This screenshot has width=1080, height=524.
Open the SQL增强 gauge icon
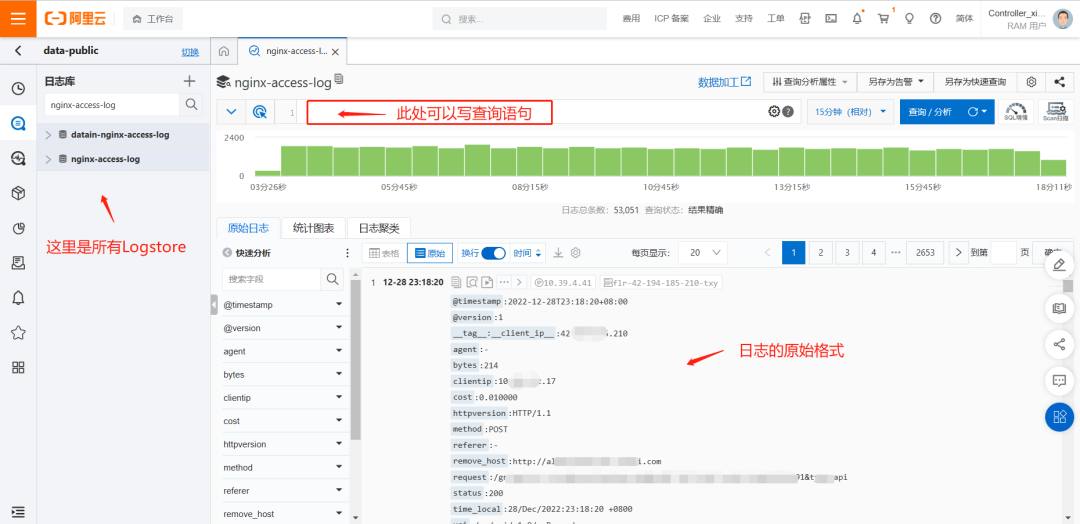point(1016,112)
